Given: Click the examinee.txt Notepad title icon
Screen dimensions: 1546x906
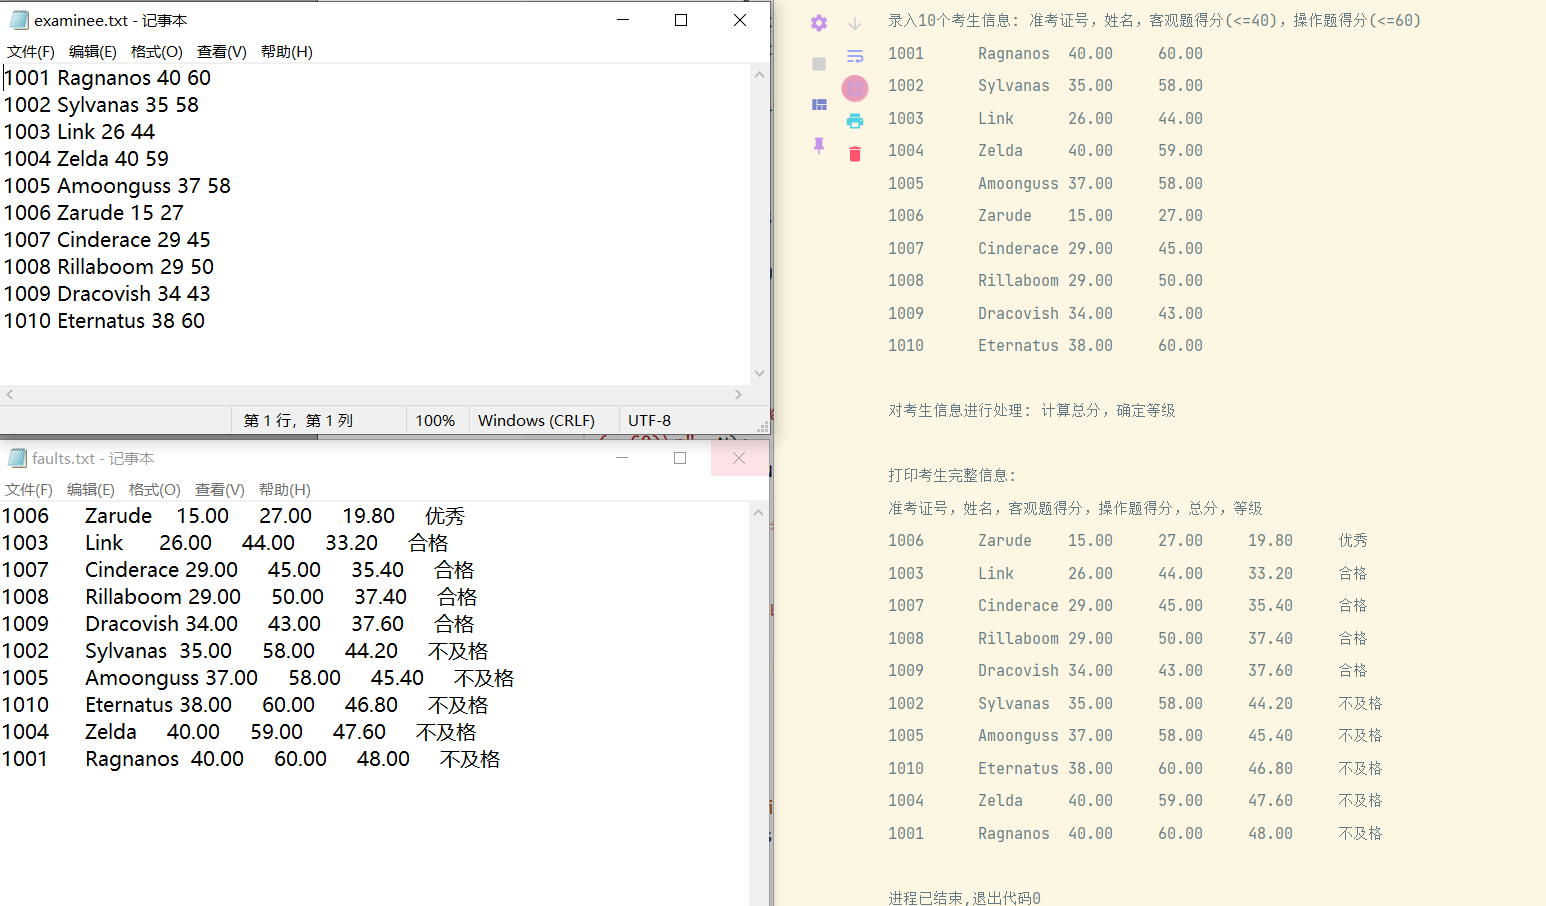Looking at the screenshot, I should [x=19, y=20].
